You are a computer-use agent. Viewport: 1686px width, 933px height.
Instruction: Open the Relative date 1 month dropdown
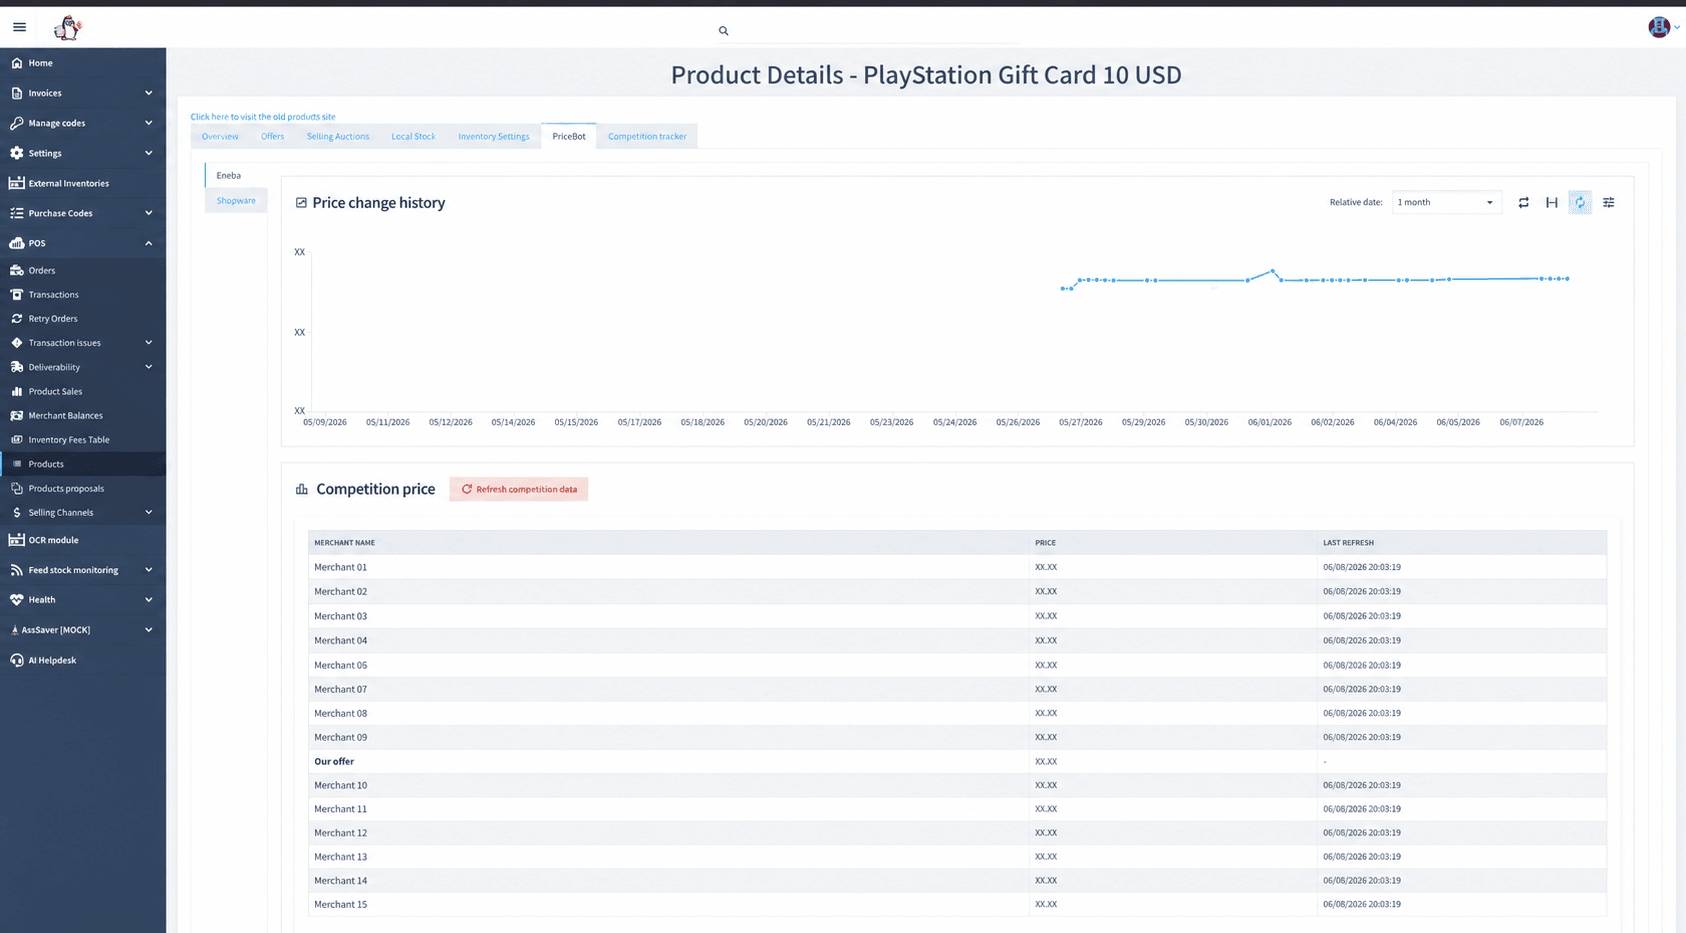[x=1446, y=203]
